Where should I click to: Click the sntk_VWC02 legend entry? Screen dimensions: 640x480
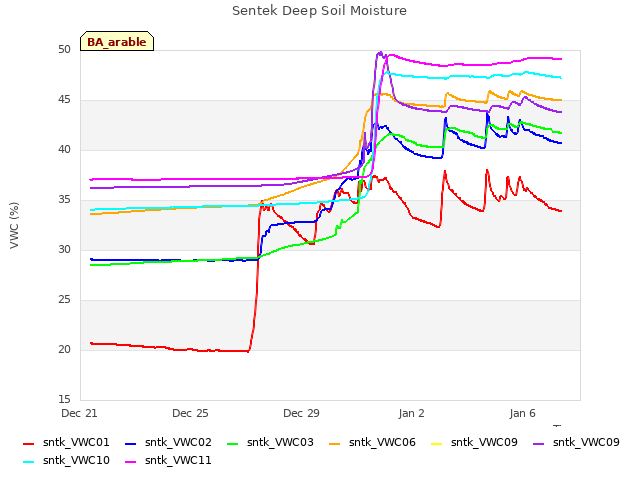(168, 442)
